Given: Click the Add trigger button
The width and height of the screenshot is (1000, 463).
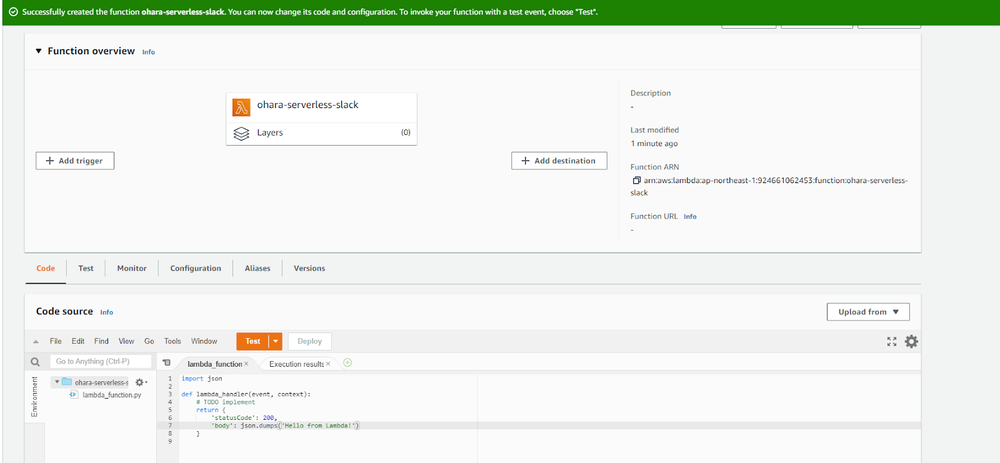Looking at the screenshot, I should click(75, 160).
